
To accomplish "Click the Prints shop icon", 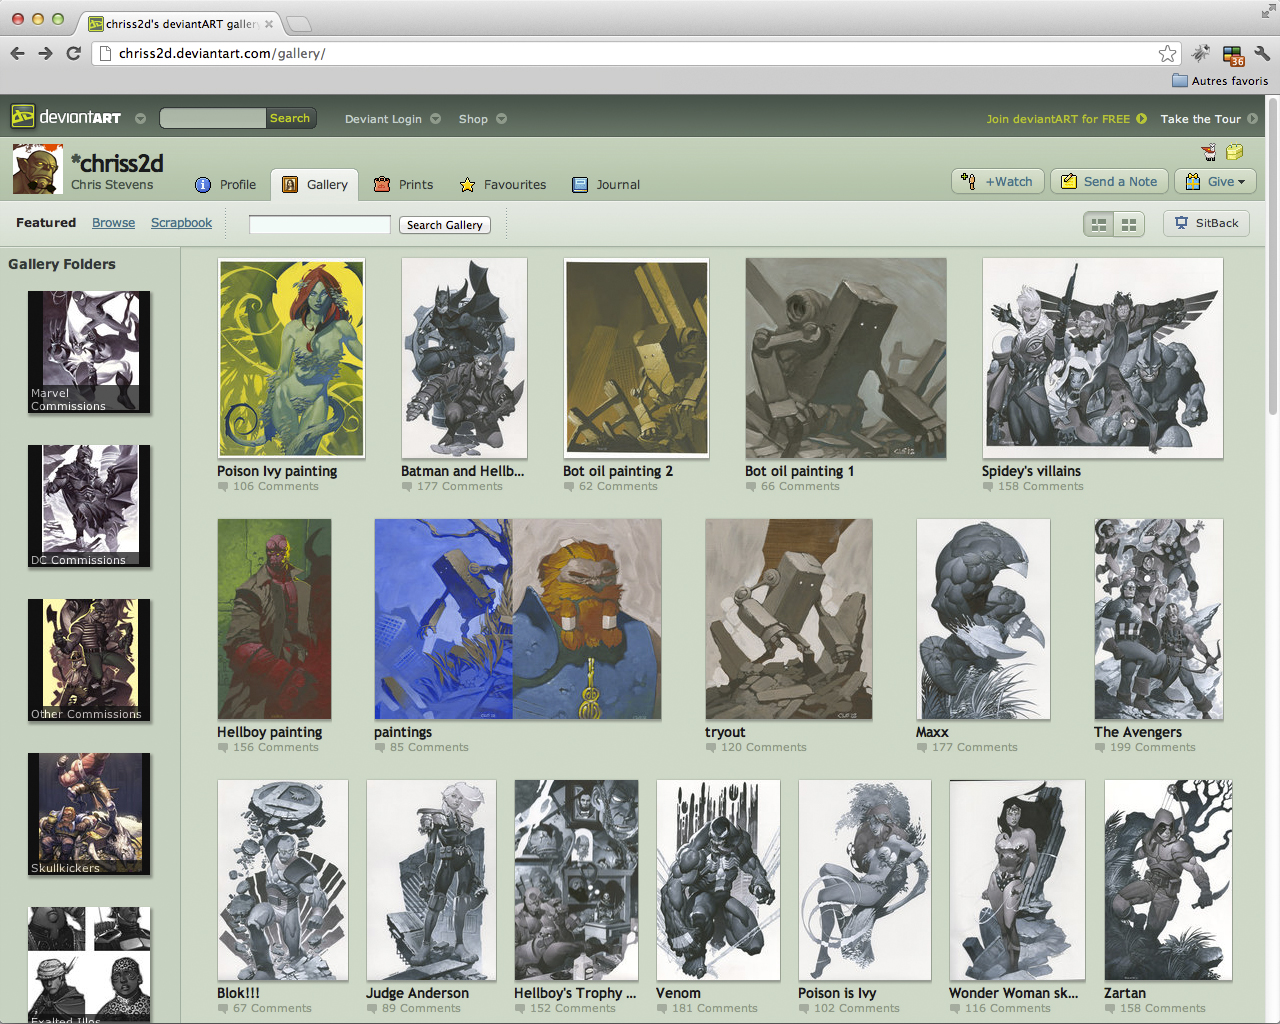I will click(x=382, y=185).
